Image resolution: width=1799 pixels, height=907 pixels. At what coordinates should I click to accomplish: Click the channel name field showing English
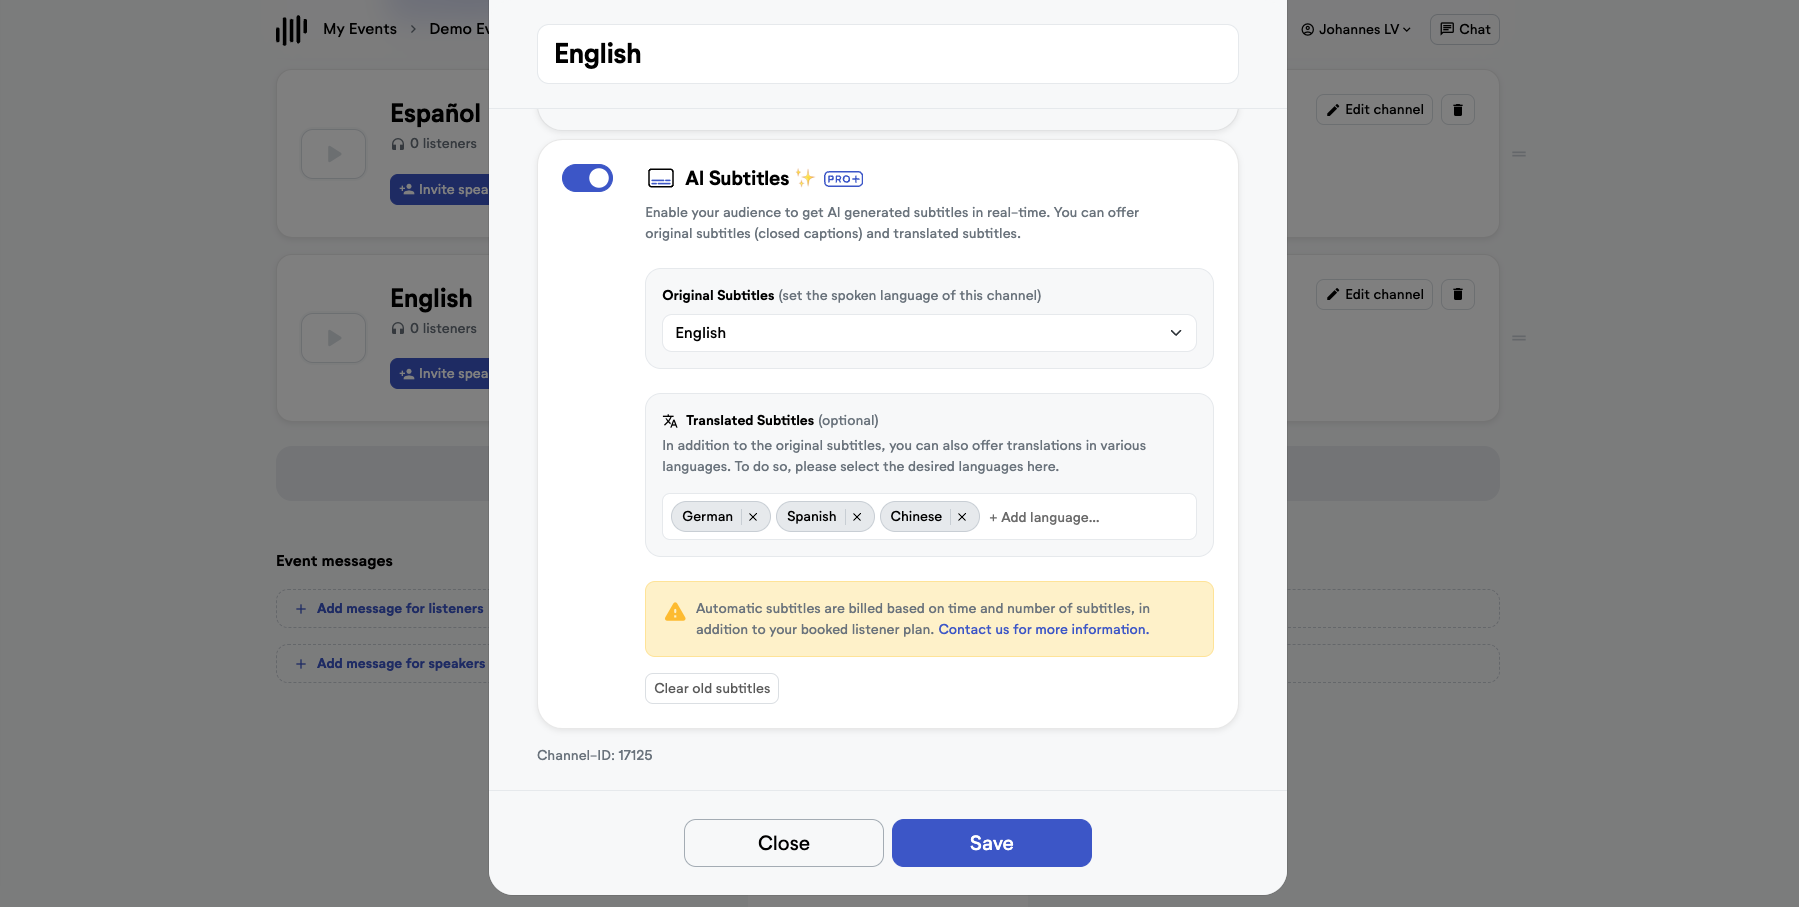click(887, 54)
